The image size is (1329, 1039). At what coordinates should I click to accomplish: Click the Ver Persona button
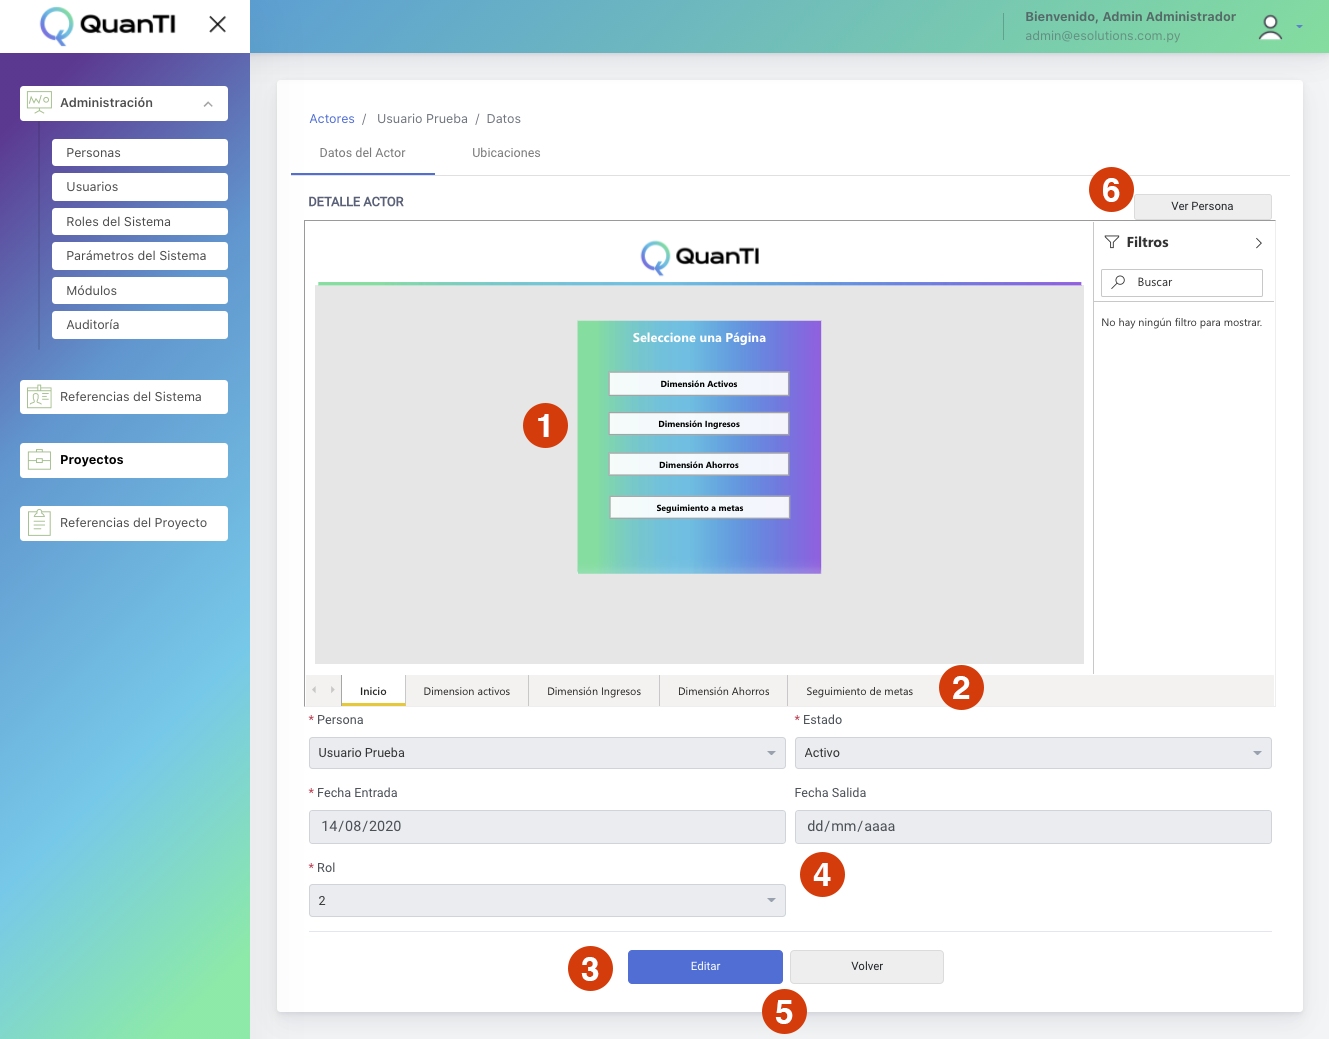coord(1202,206)
